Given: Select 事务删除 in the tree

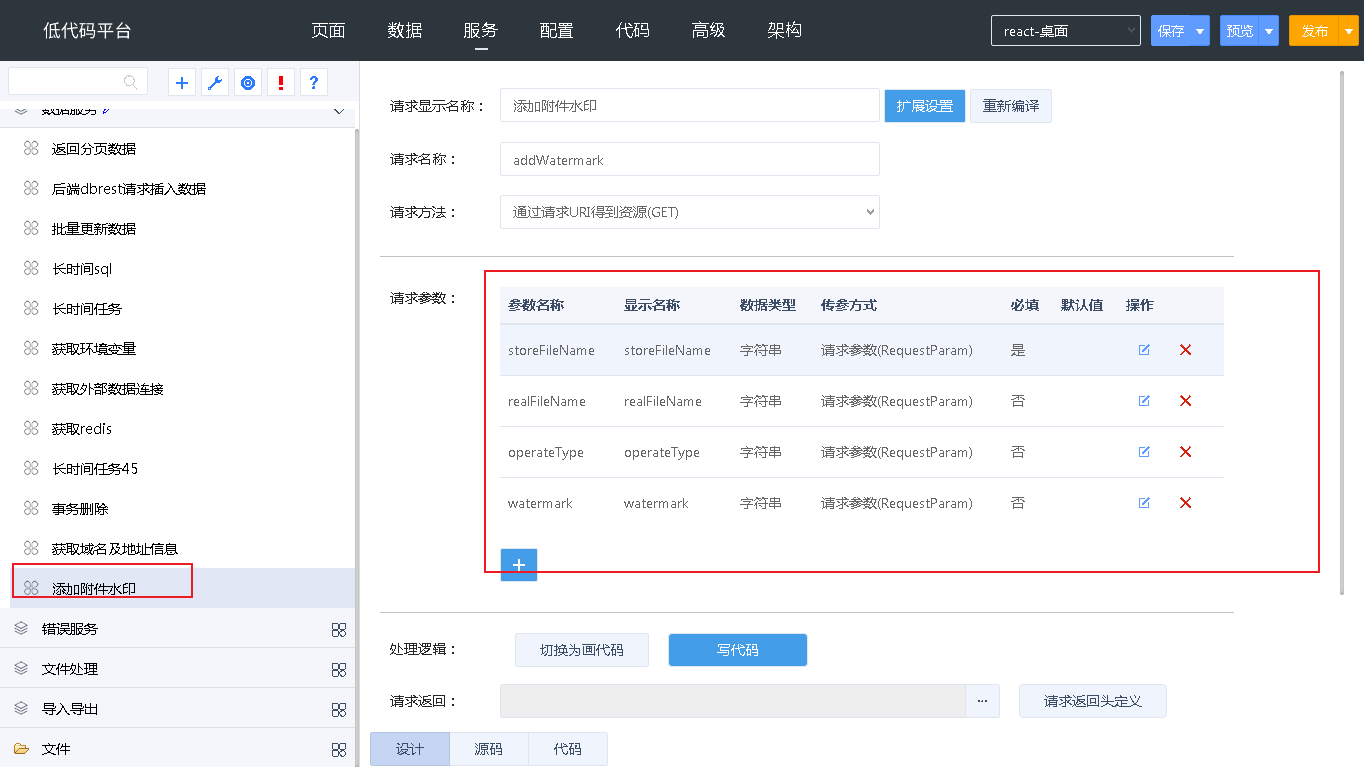Looking at the screenshot, I should coord(80,509).
